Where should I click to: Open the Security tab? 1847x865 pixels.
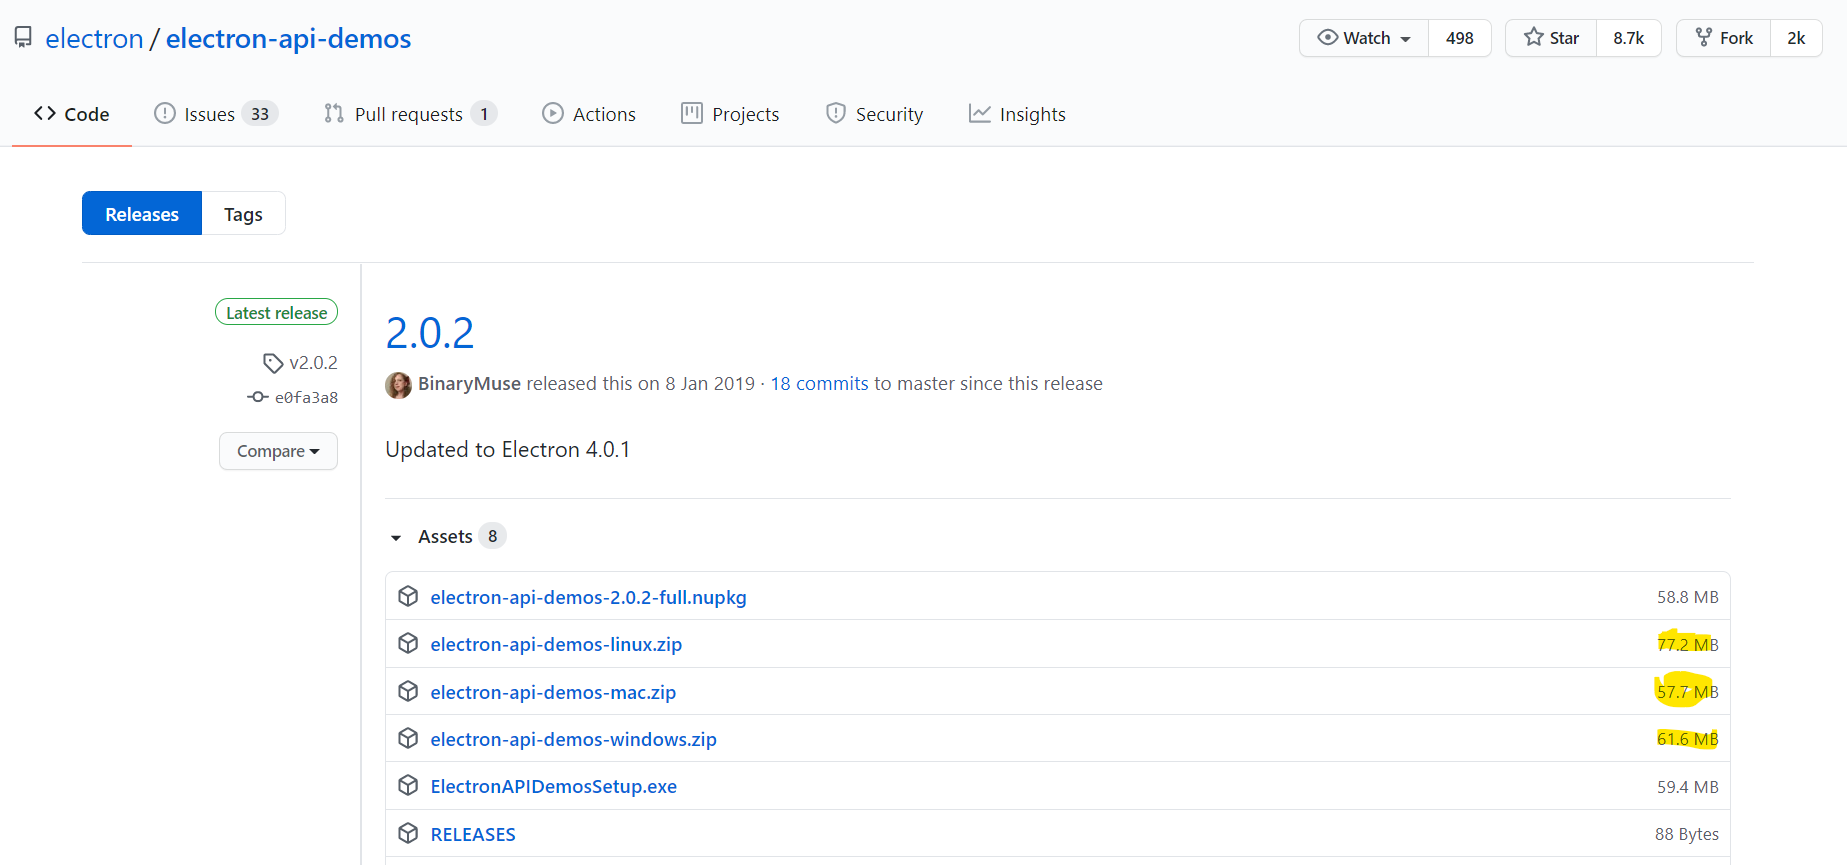point(875,114)
